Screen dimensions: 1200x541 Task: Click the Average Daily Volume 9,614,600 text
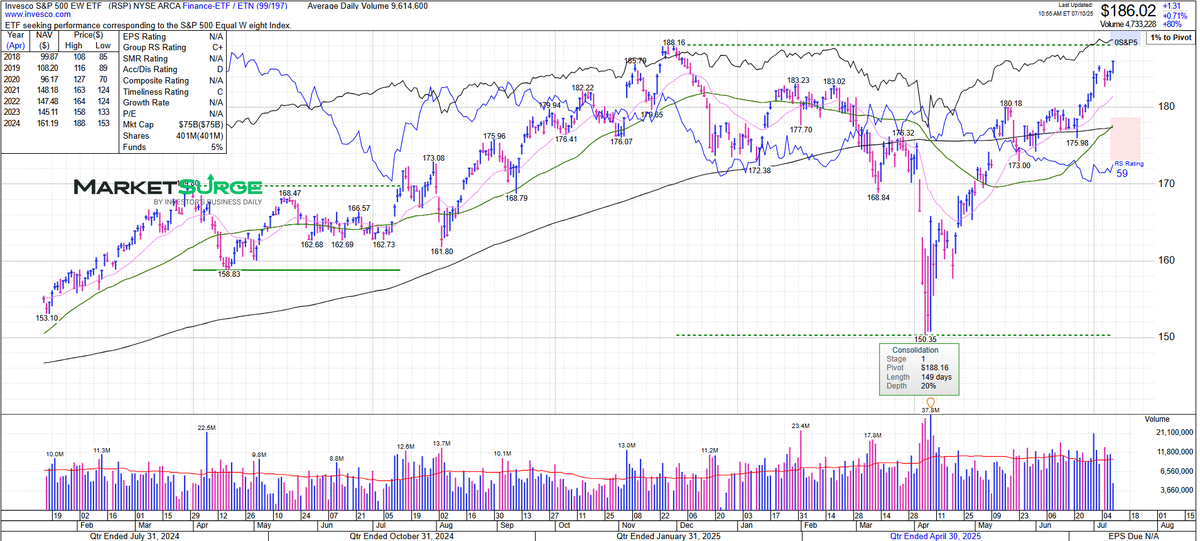(x=368, y=6)
